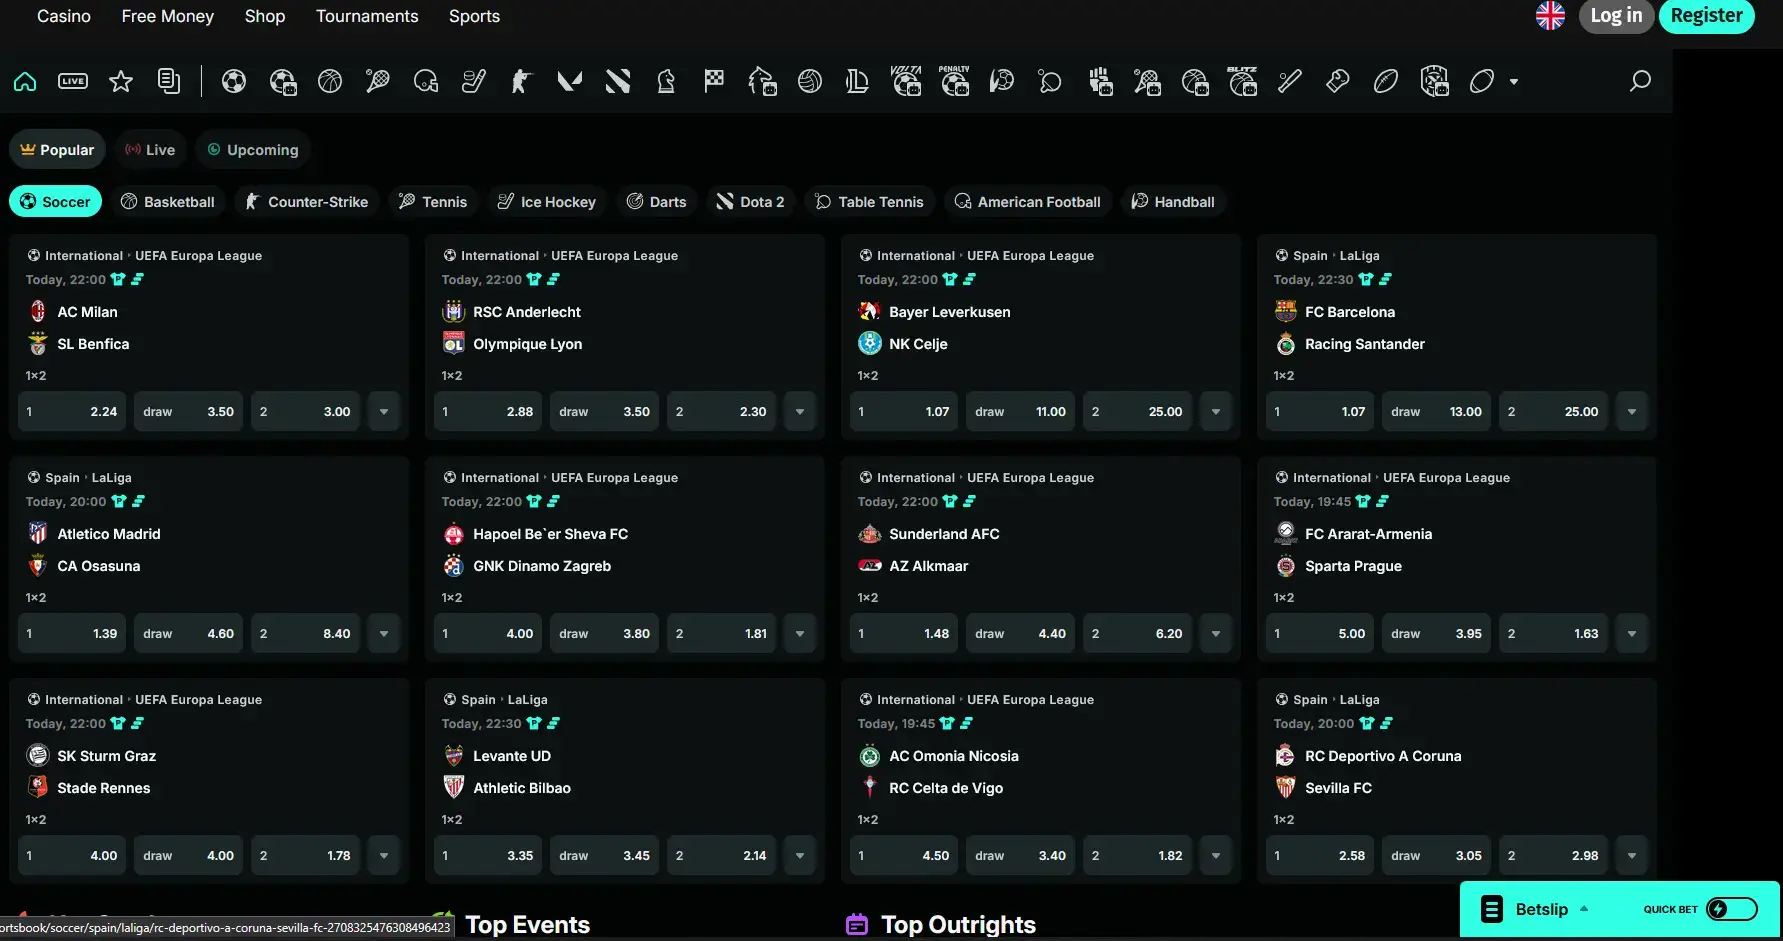Pick Atletico Madrid win odds 1.39
Screen dimensions: 1783x941
(x=72, y=634)
